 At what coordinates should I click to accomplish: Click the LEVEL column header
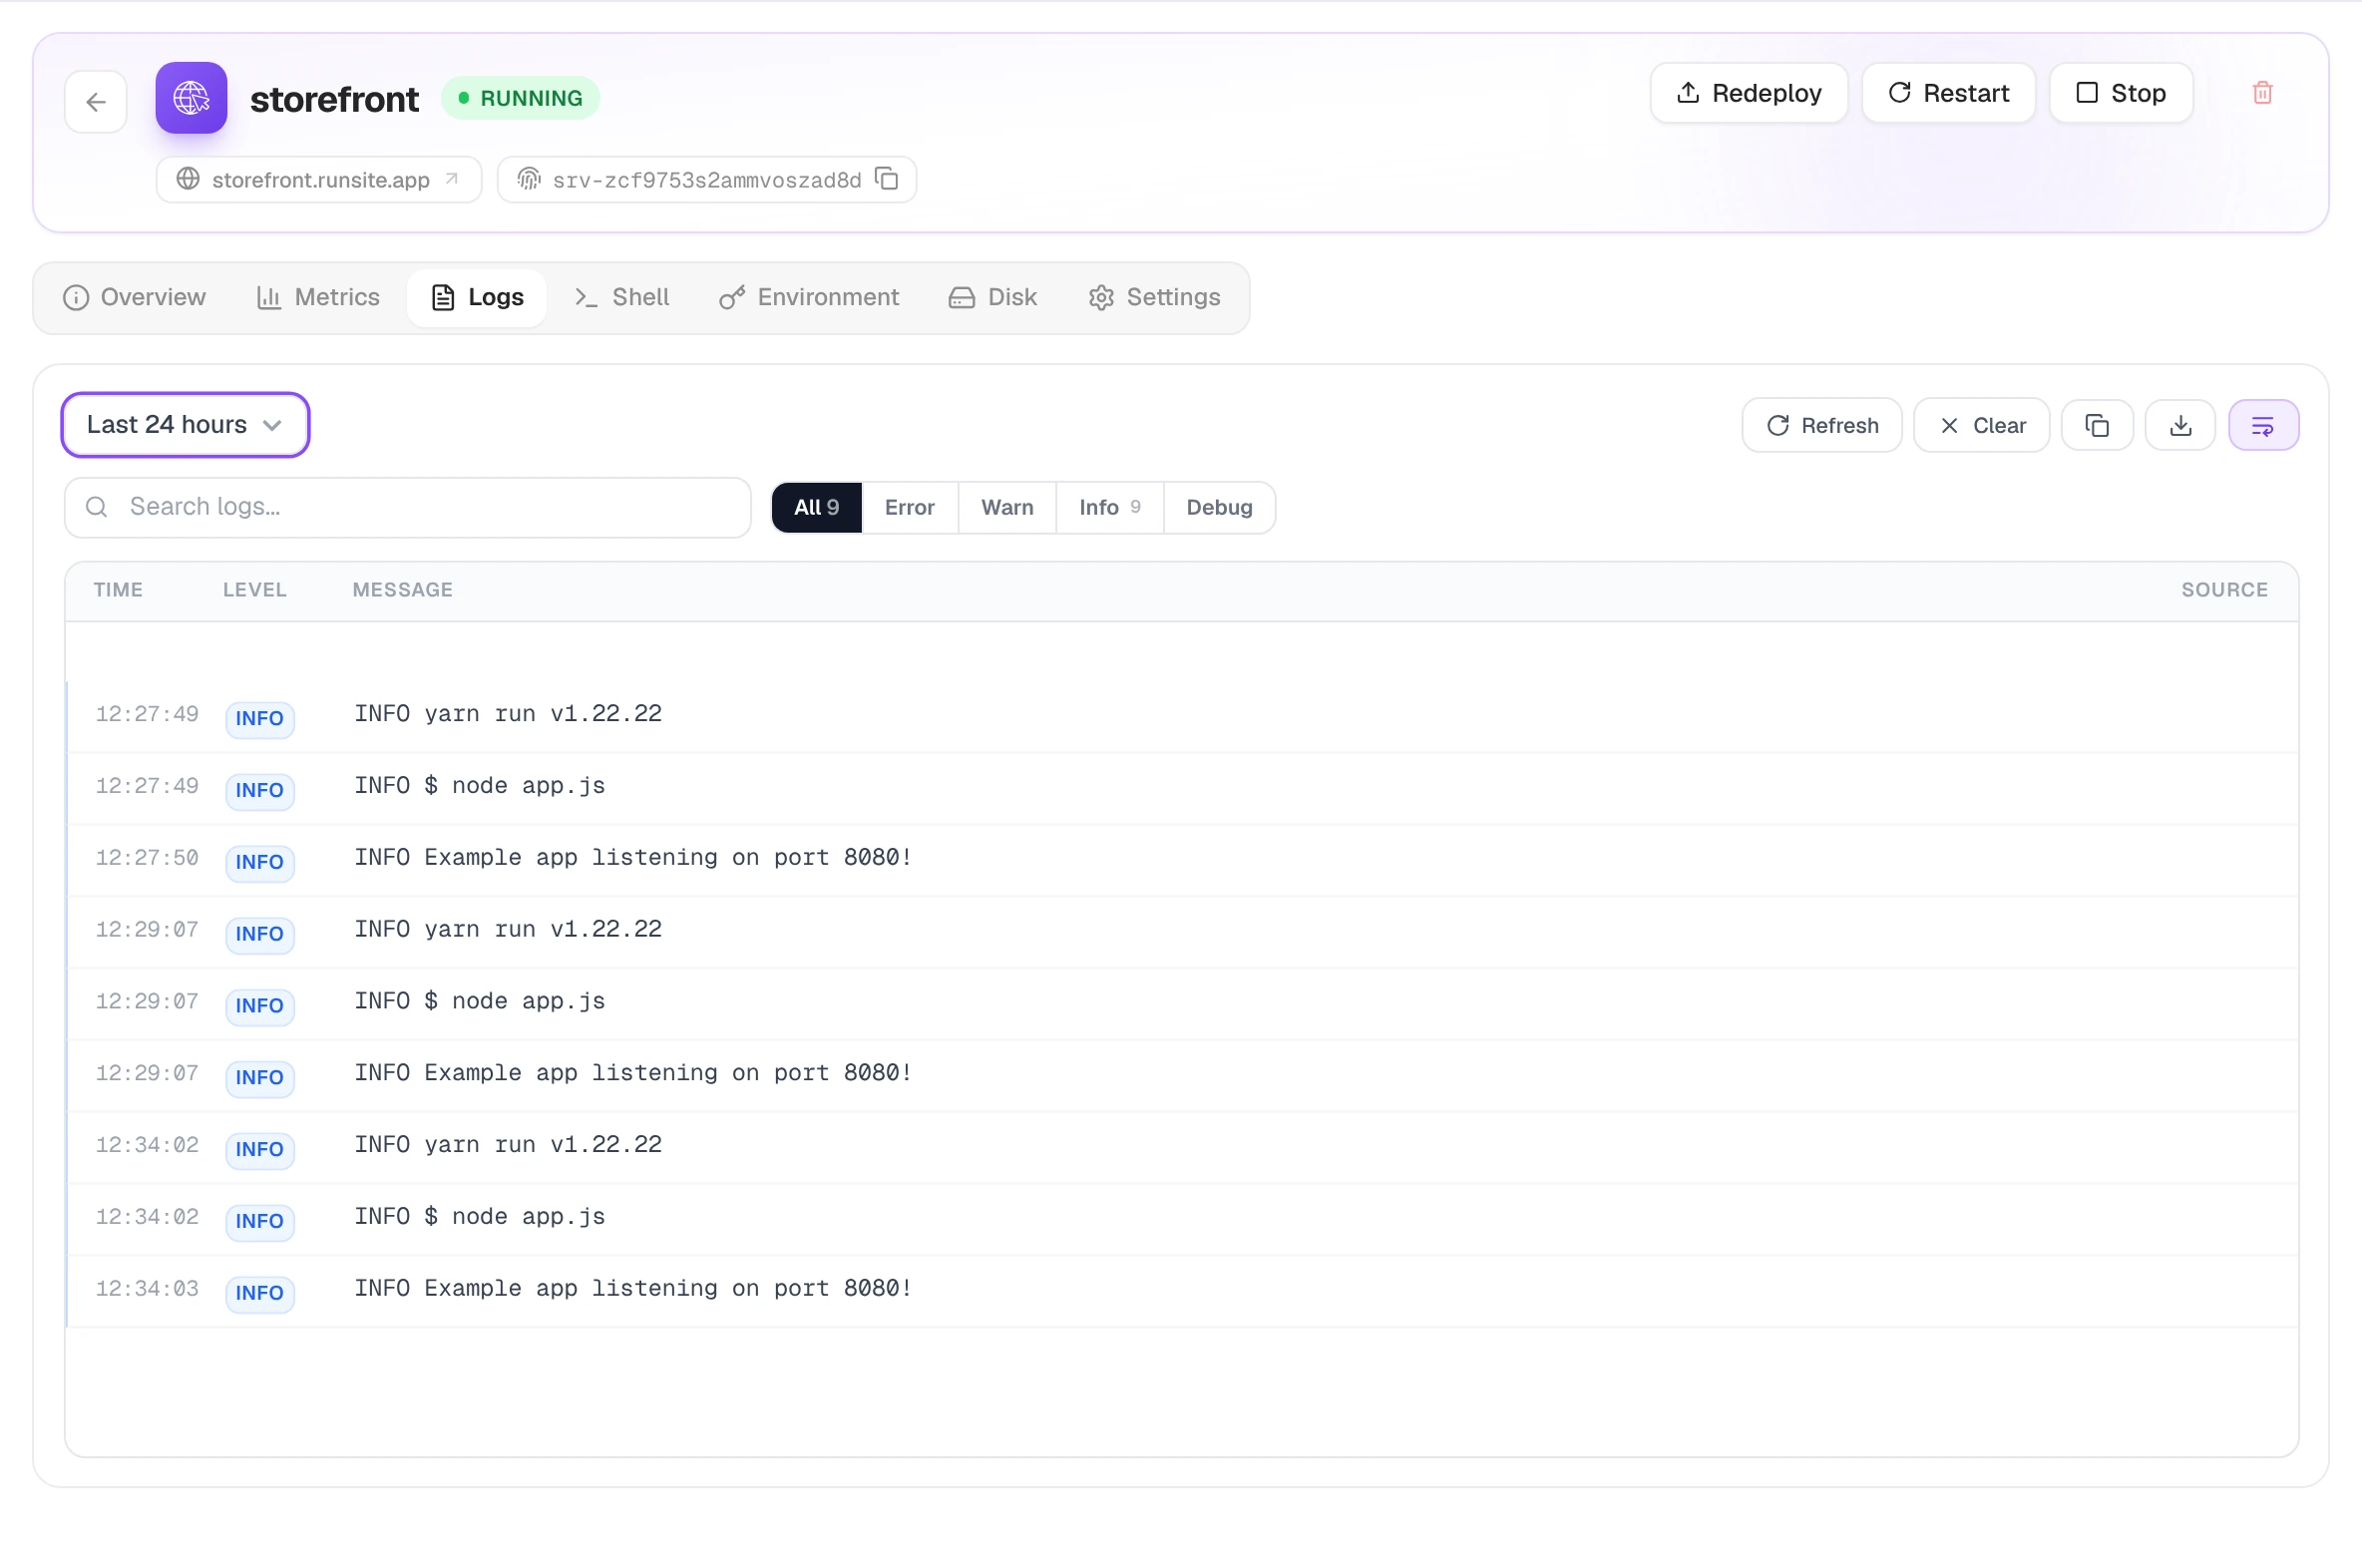(x=255, y=590)
